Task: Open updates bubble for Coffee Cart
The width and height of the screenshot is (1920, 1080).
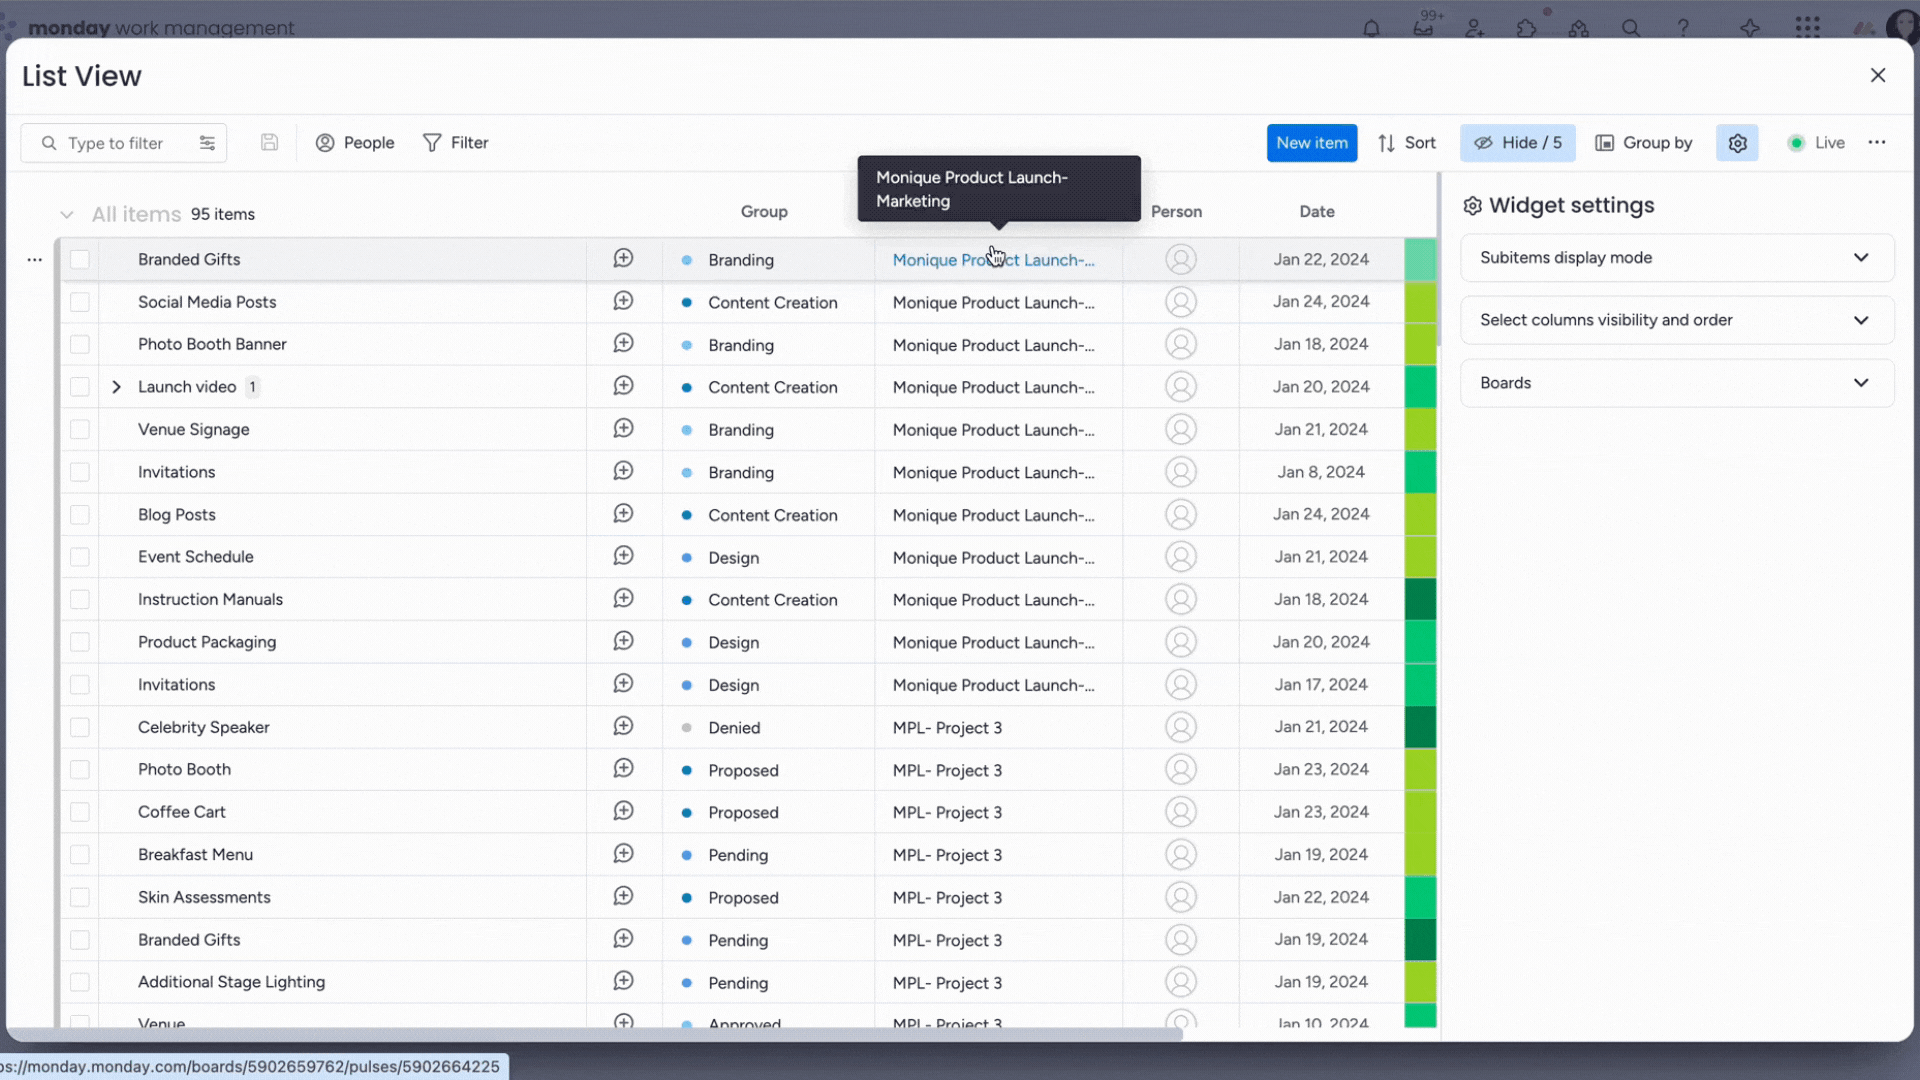Action: pos(623,811)
